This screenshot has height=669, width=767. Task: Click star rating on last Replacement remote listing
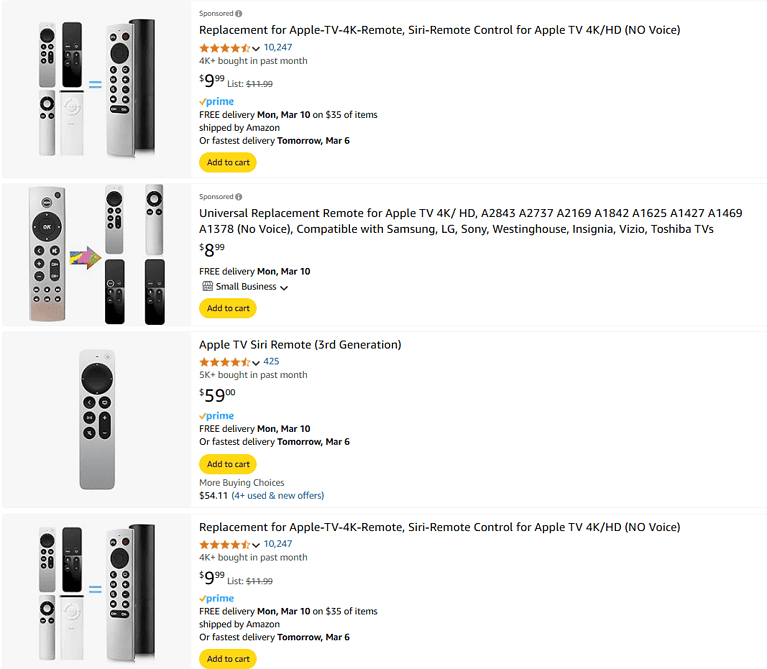pyautogui.click(x=224, y=544)
